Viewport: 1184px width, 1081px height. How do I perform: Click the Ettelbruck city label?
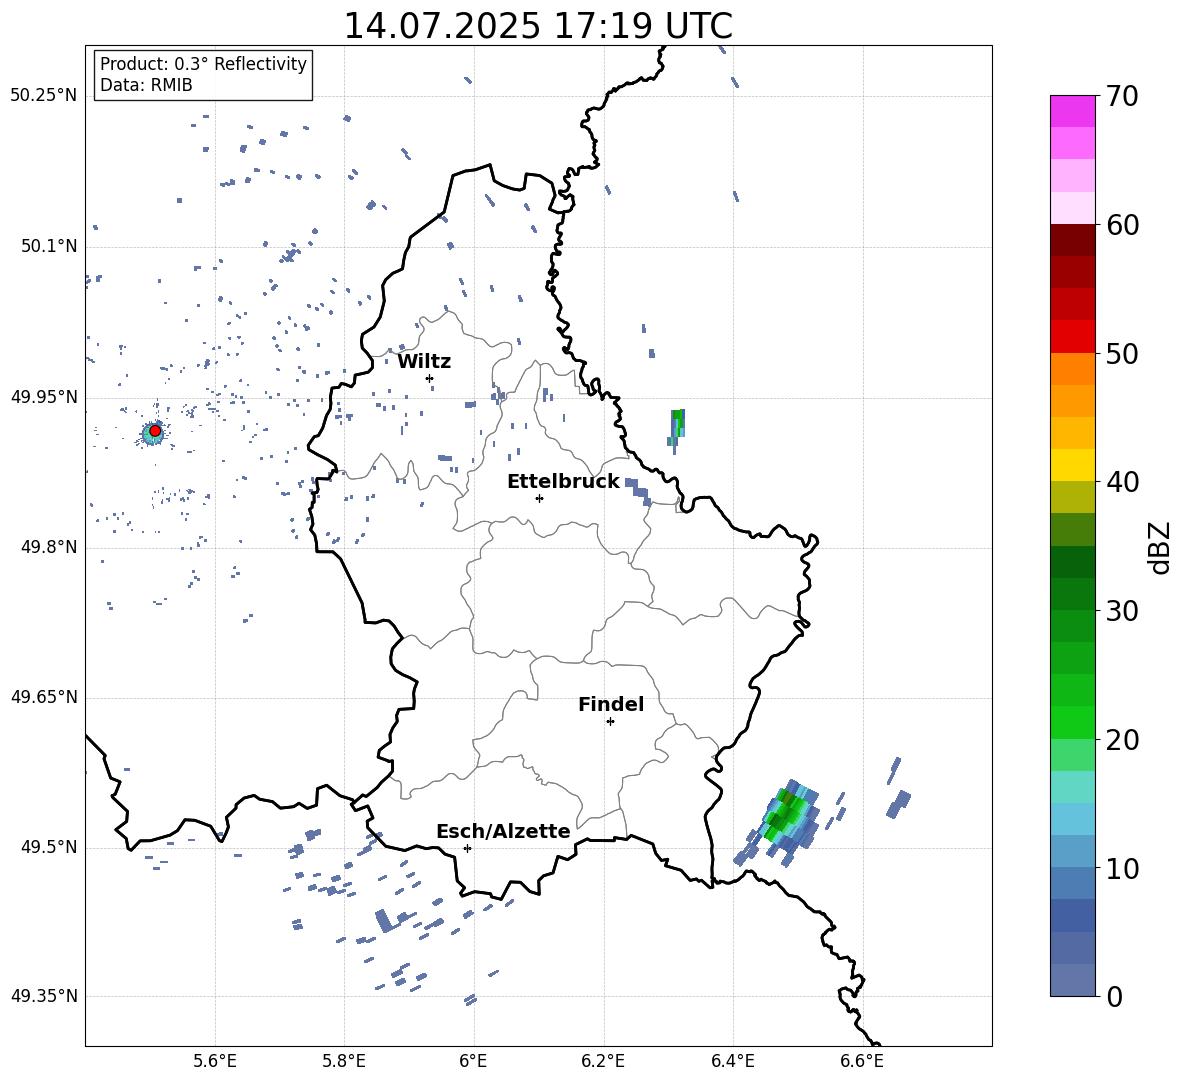pos(563,482)
